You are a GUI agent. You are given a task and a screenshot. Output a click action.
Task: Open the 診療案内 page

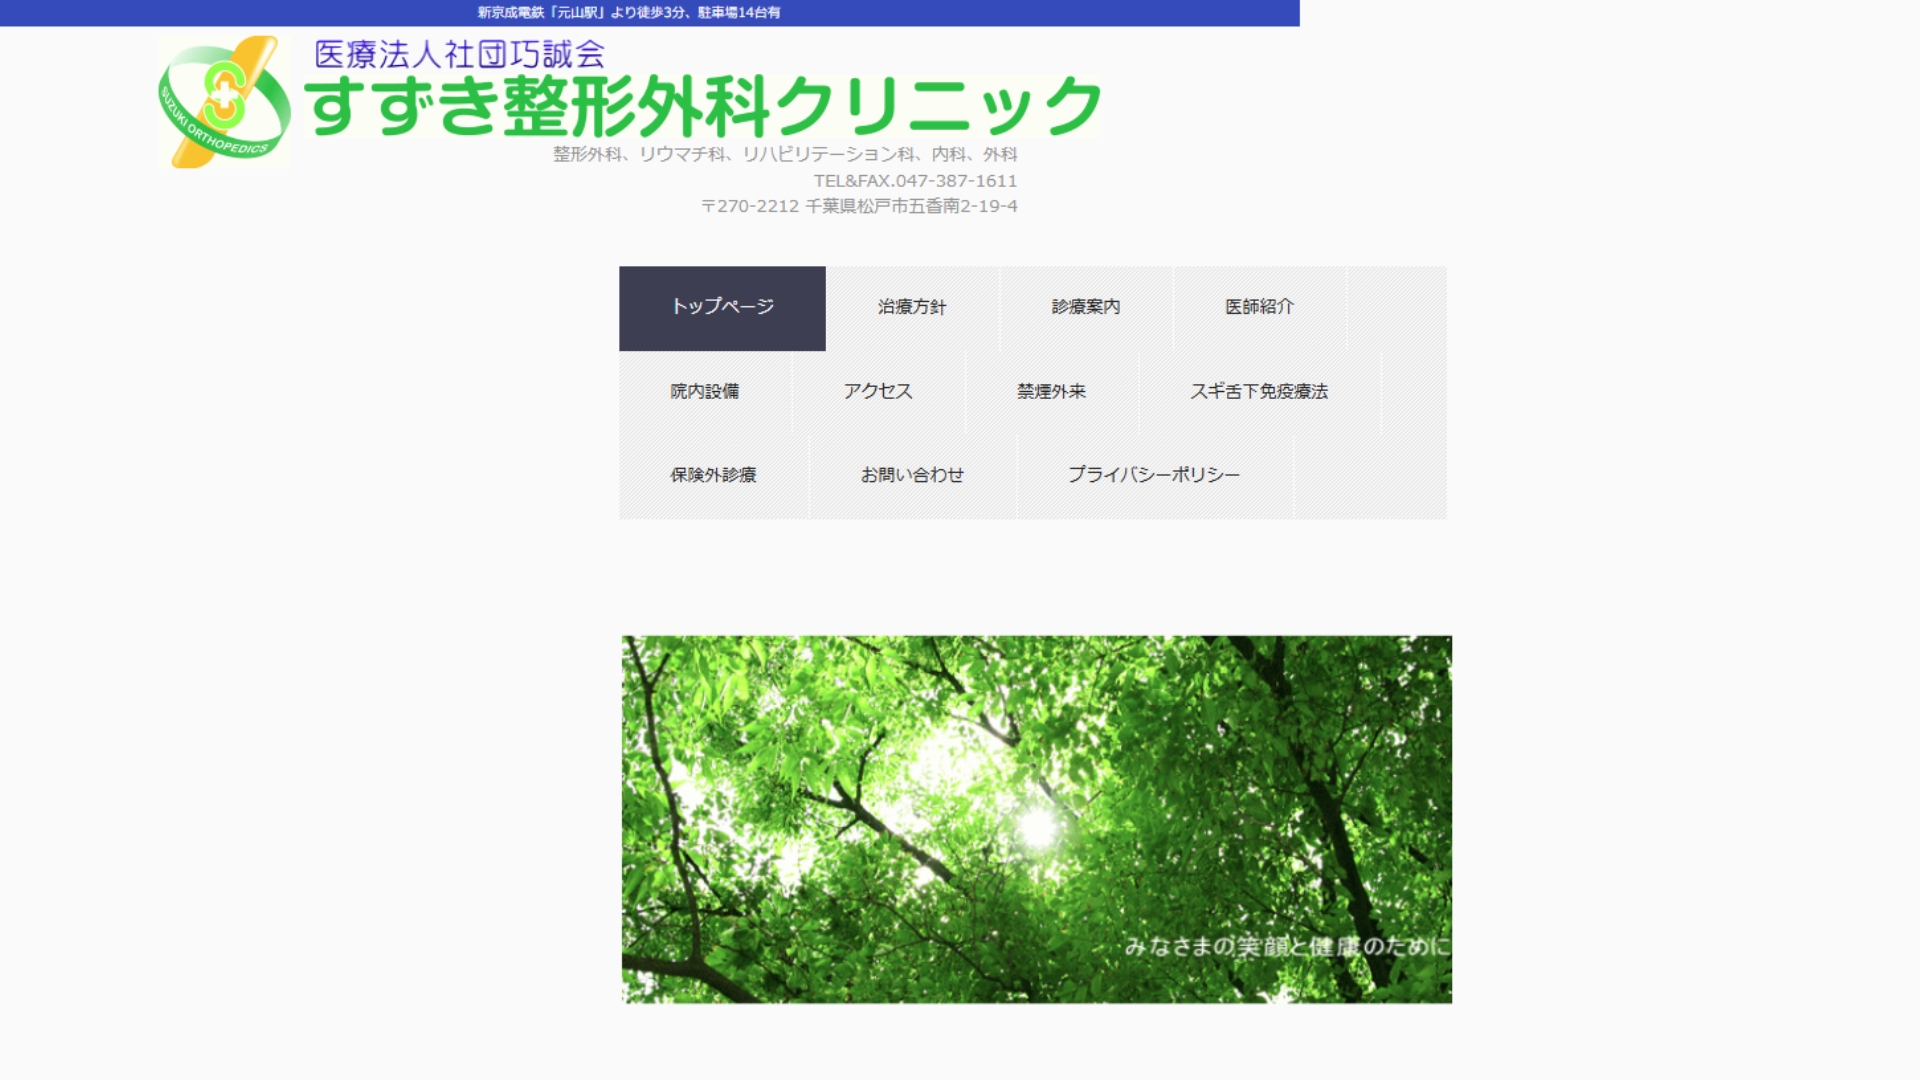coord(1086,307)
